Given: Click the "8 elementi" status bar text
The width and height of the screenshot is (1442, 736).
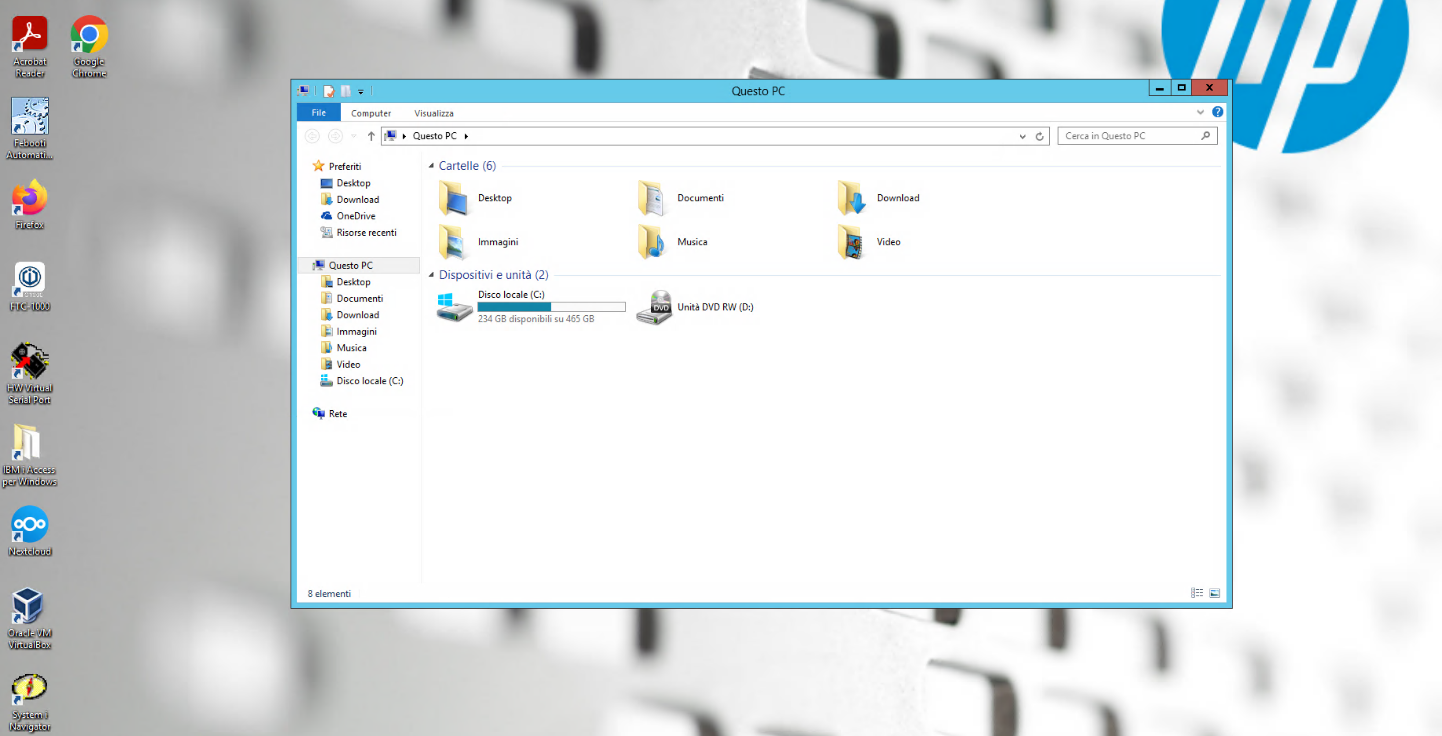Looking at the screenshot, I should click(x=329, y=594).
